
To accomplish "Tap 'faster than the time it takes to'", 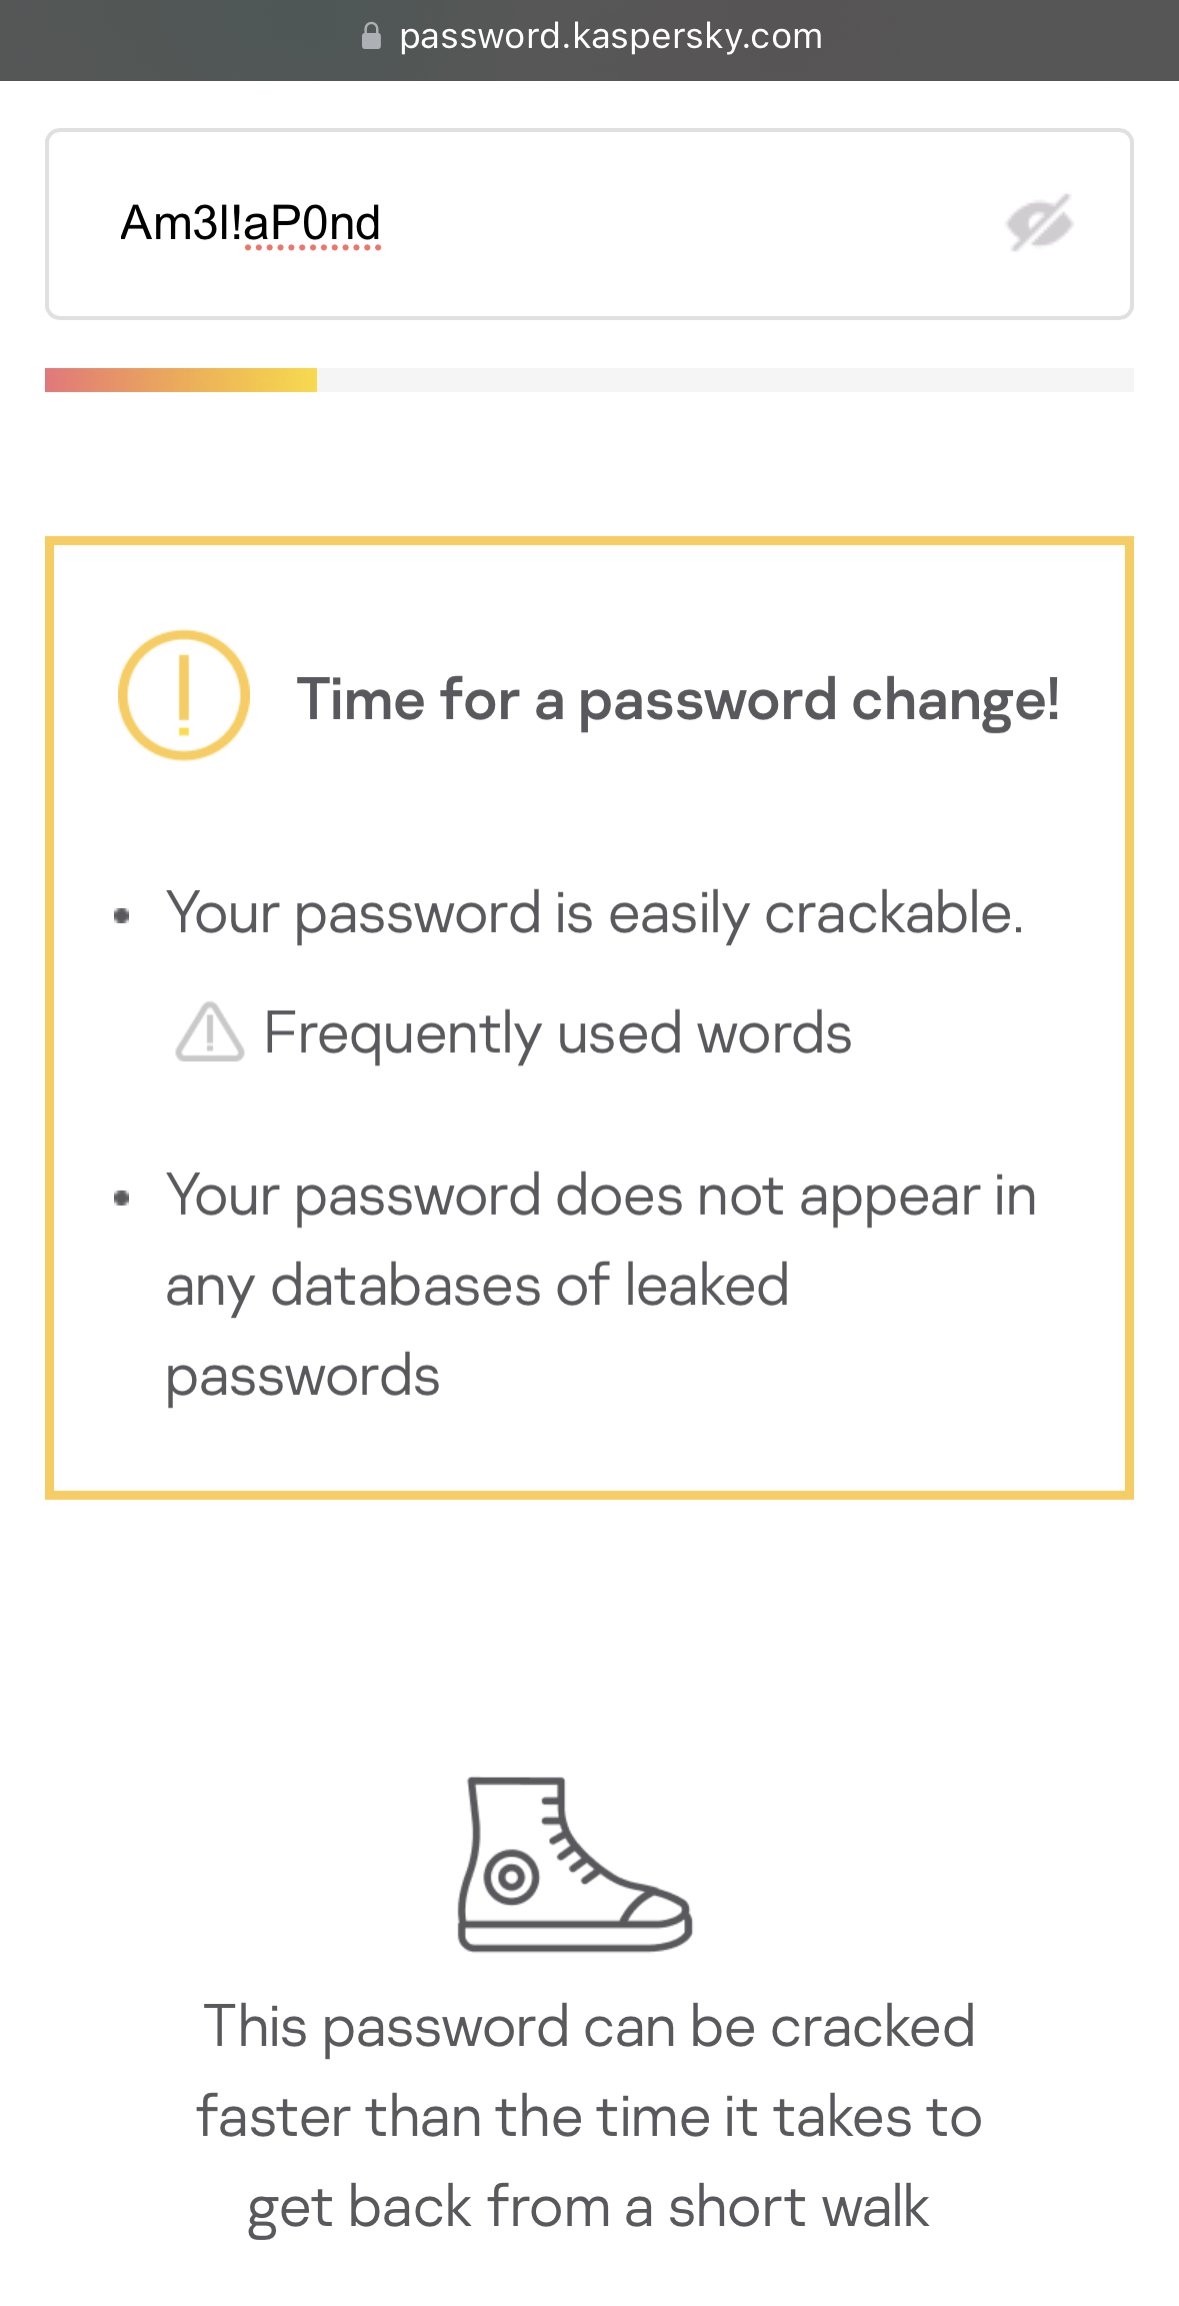I will coord(589,2117).
